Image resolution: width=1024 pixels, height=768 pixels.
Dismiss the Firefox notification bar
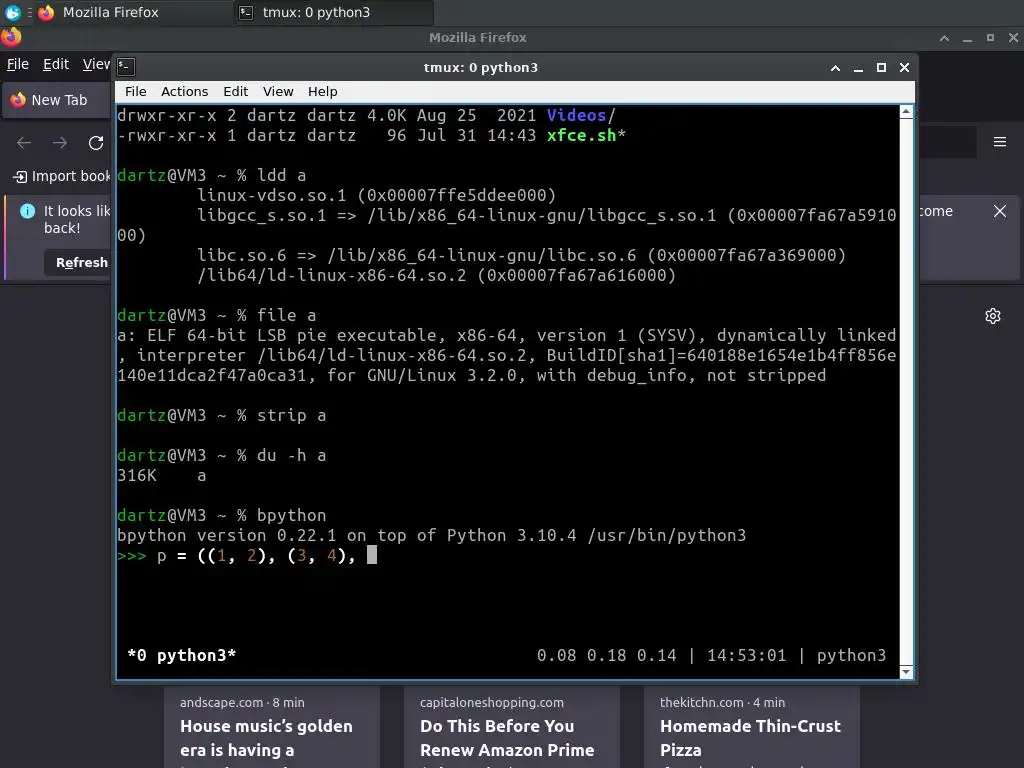[x=1000, y=211]
